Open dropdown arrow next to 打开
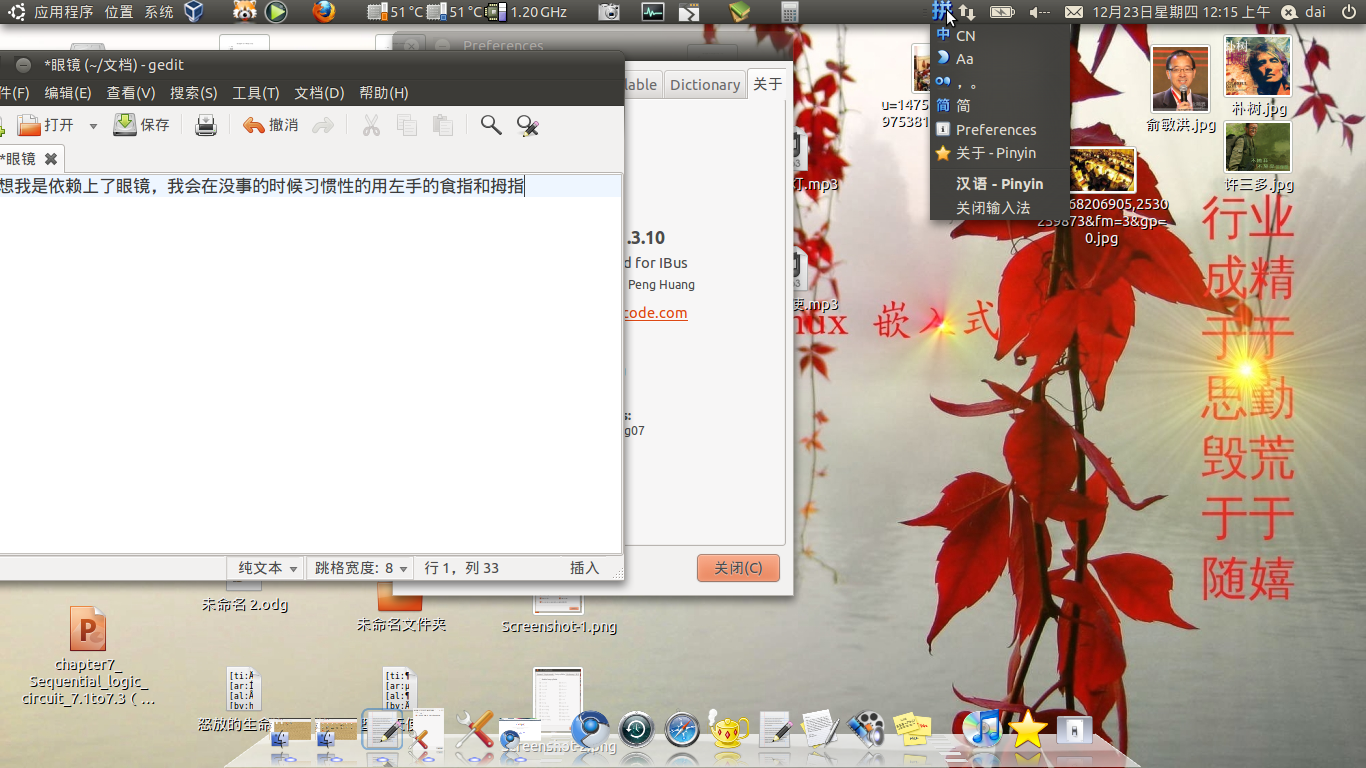Image resolution: width=1366 pixels, height=768 pixels. (93, 126)
